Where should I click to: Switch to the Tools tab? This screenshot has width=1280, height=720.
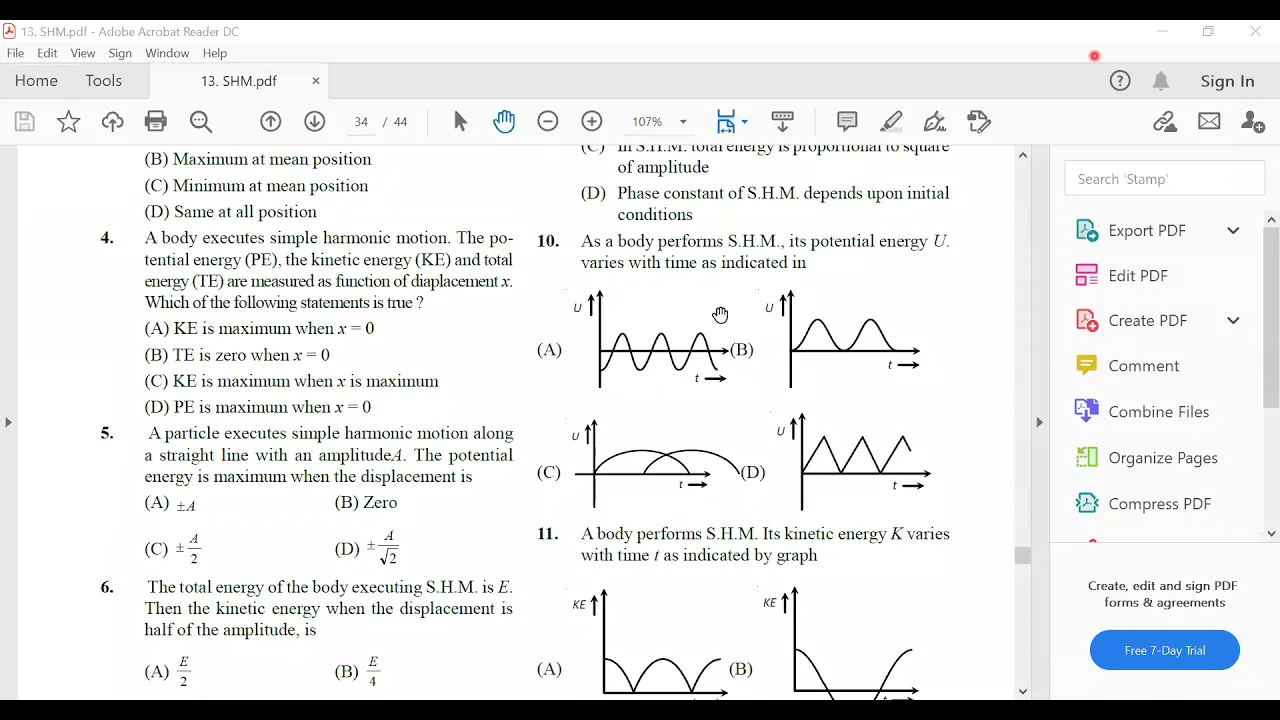click(104, 81)
